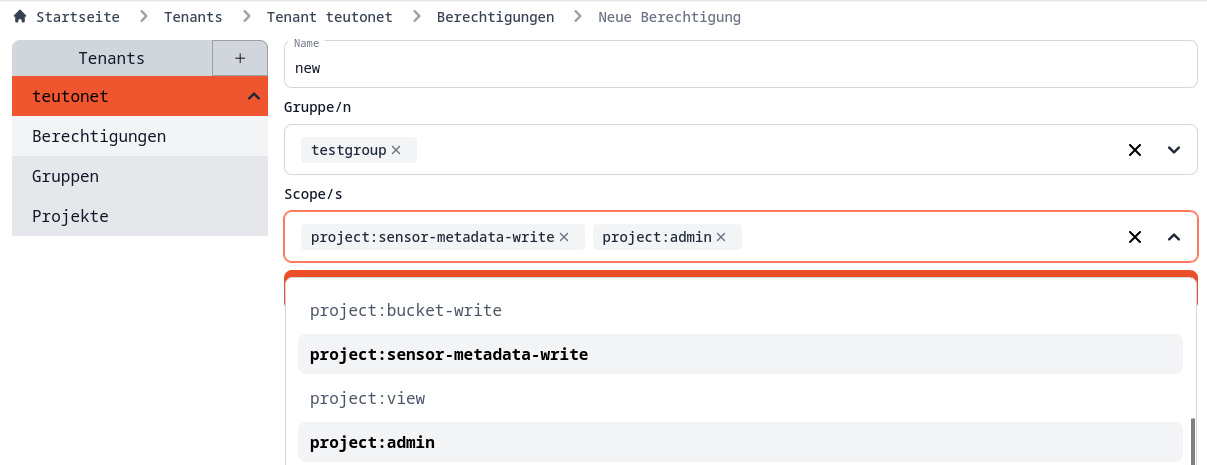Go to Tenants breadcrumb link

(x=193, y=17)
